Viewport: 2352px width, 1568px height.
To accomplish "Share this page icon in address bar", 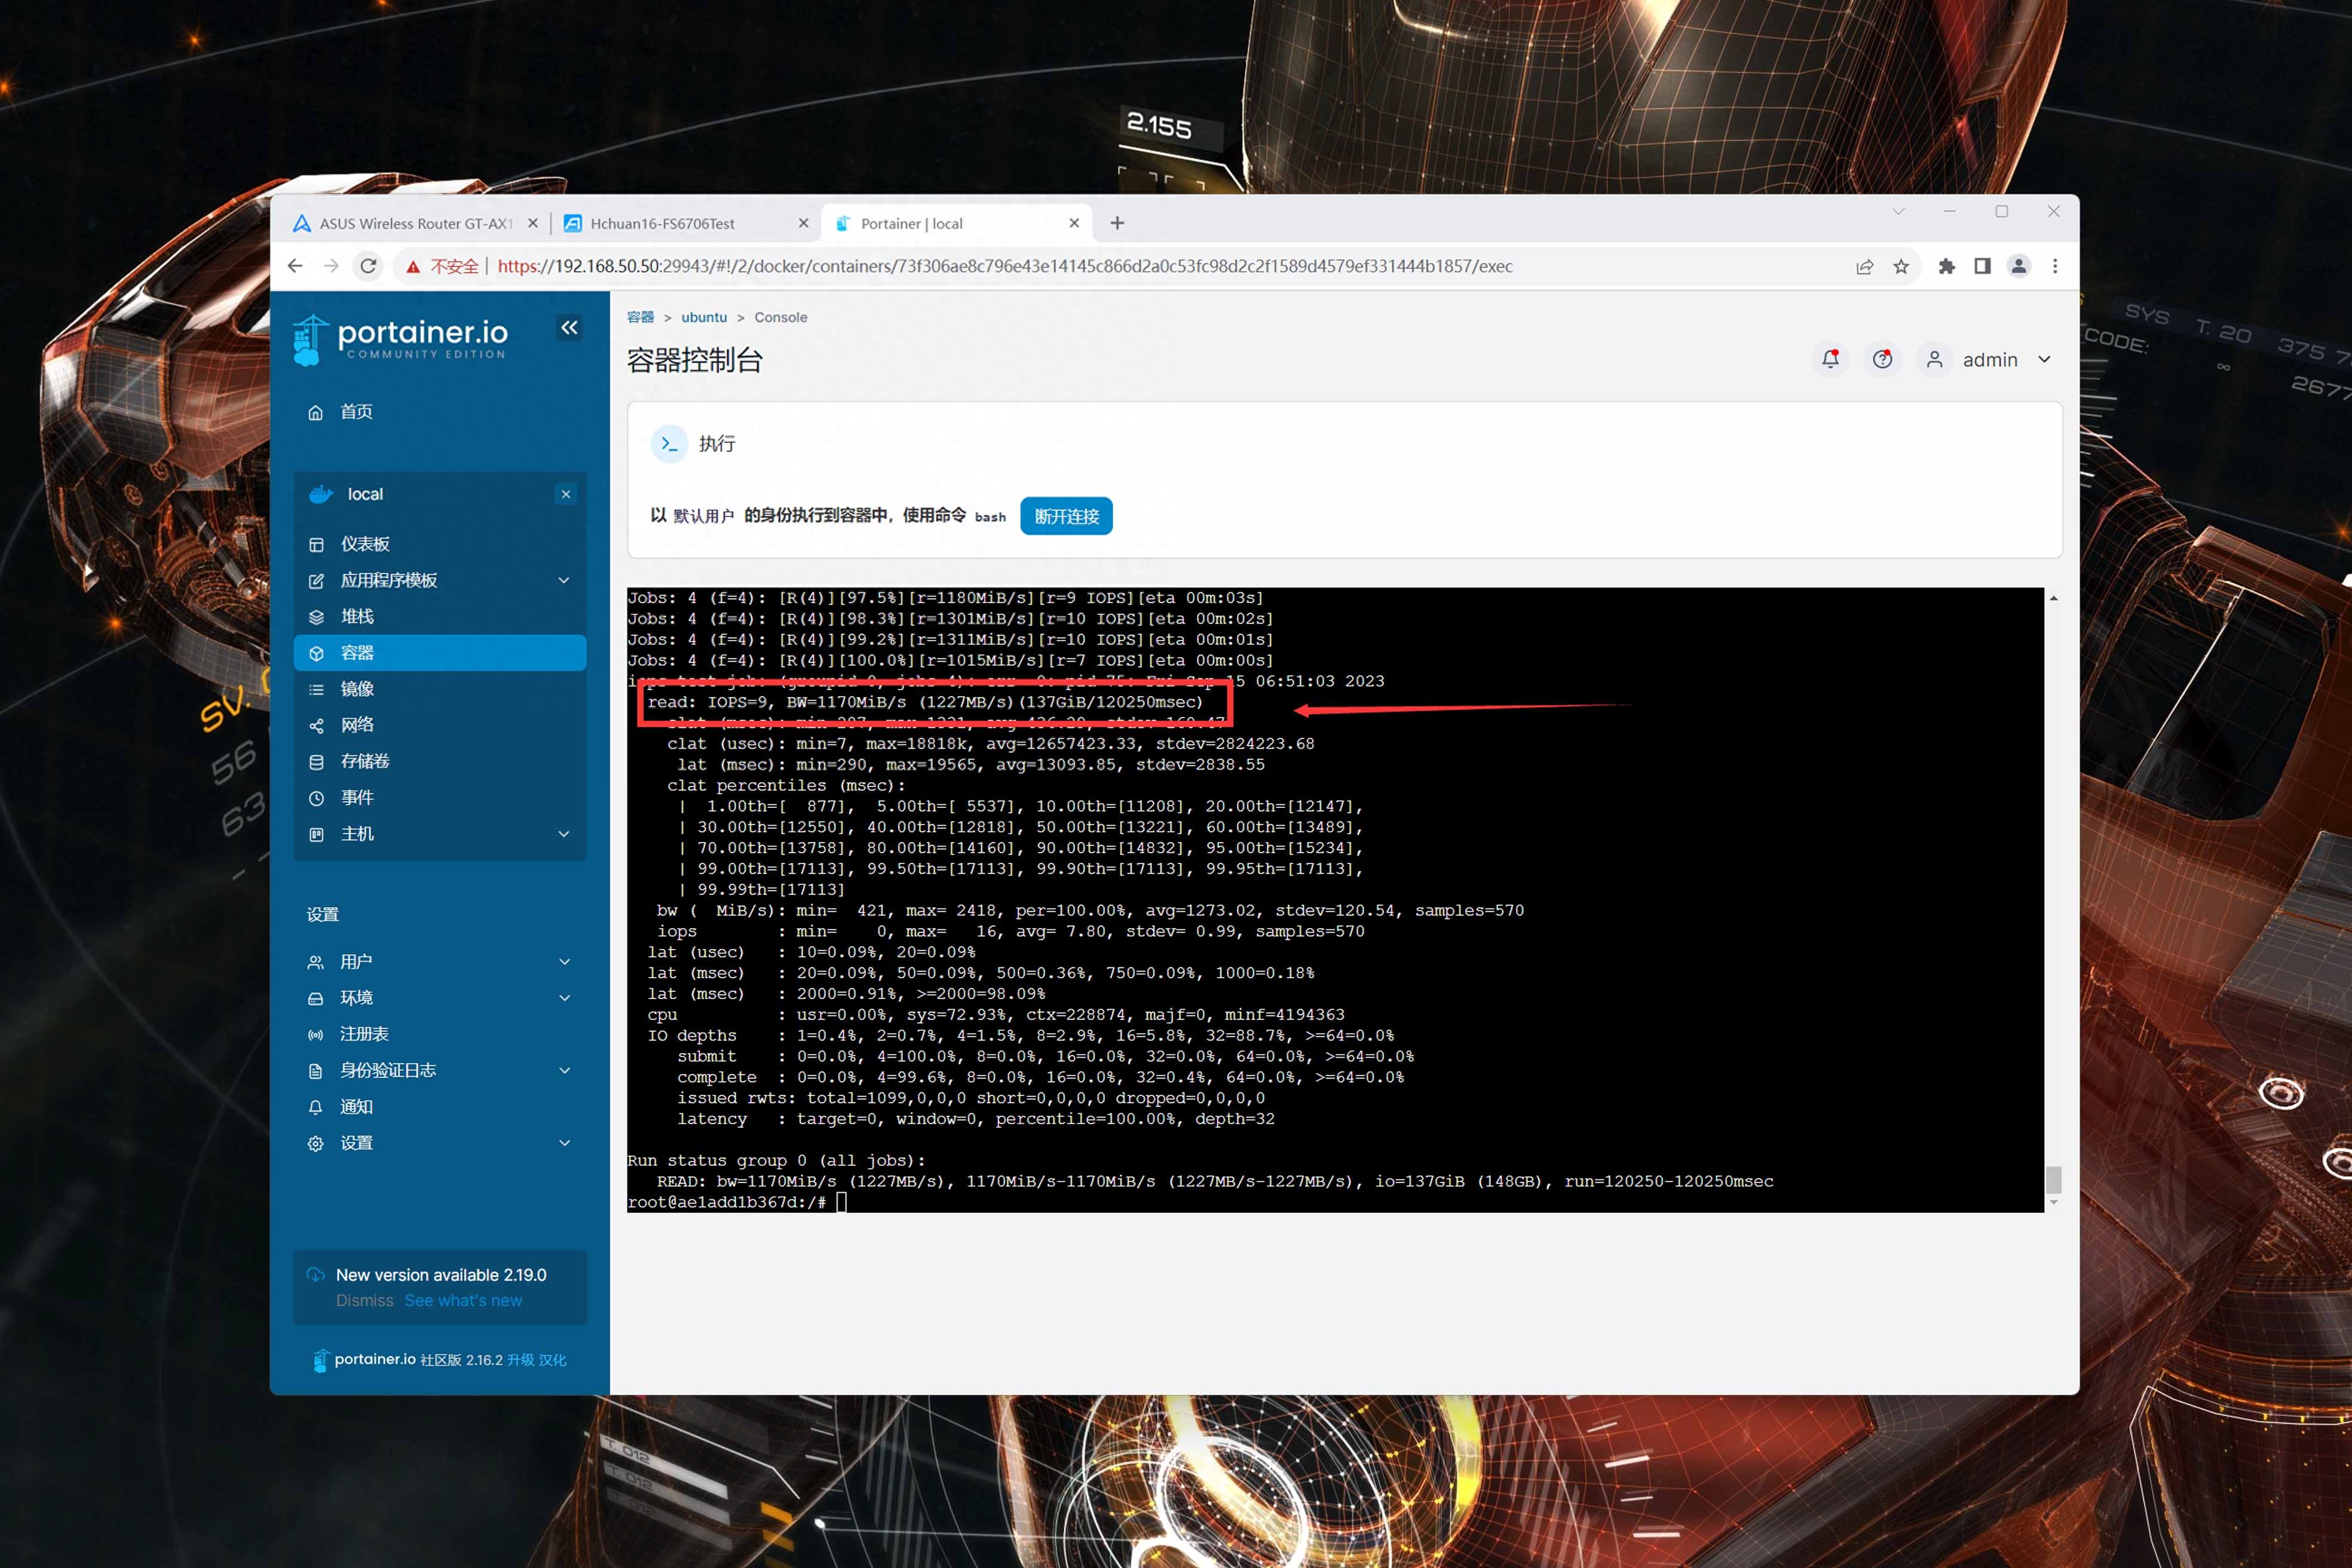I will click(x=1864, y=266).
